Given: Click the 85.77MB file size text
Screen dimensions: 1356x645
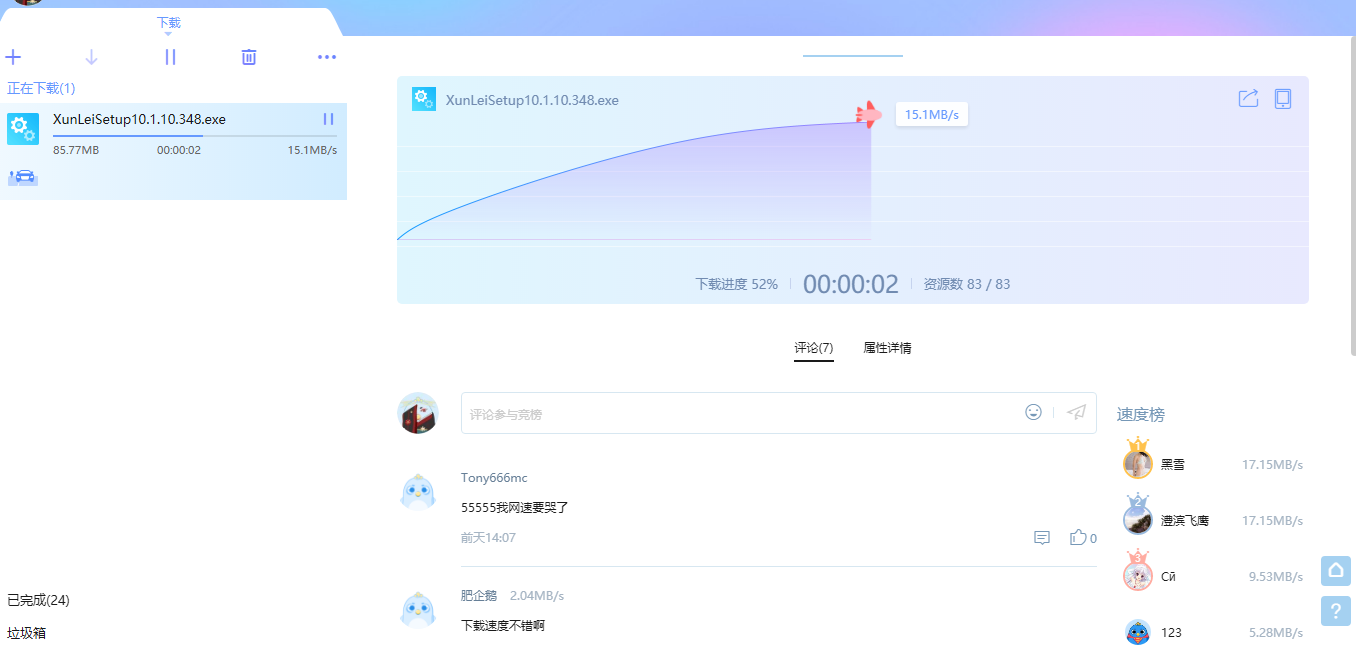Looking at the screenshot, I should pyautogui.click(x=76, y=150).
